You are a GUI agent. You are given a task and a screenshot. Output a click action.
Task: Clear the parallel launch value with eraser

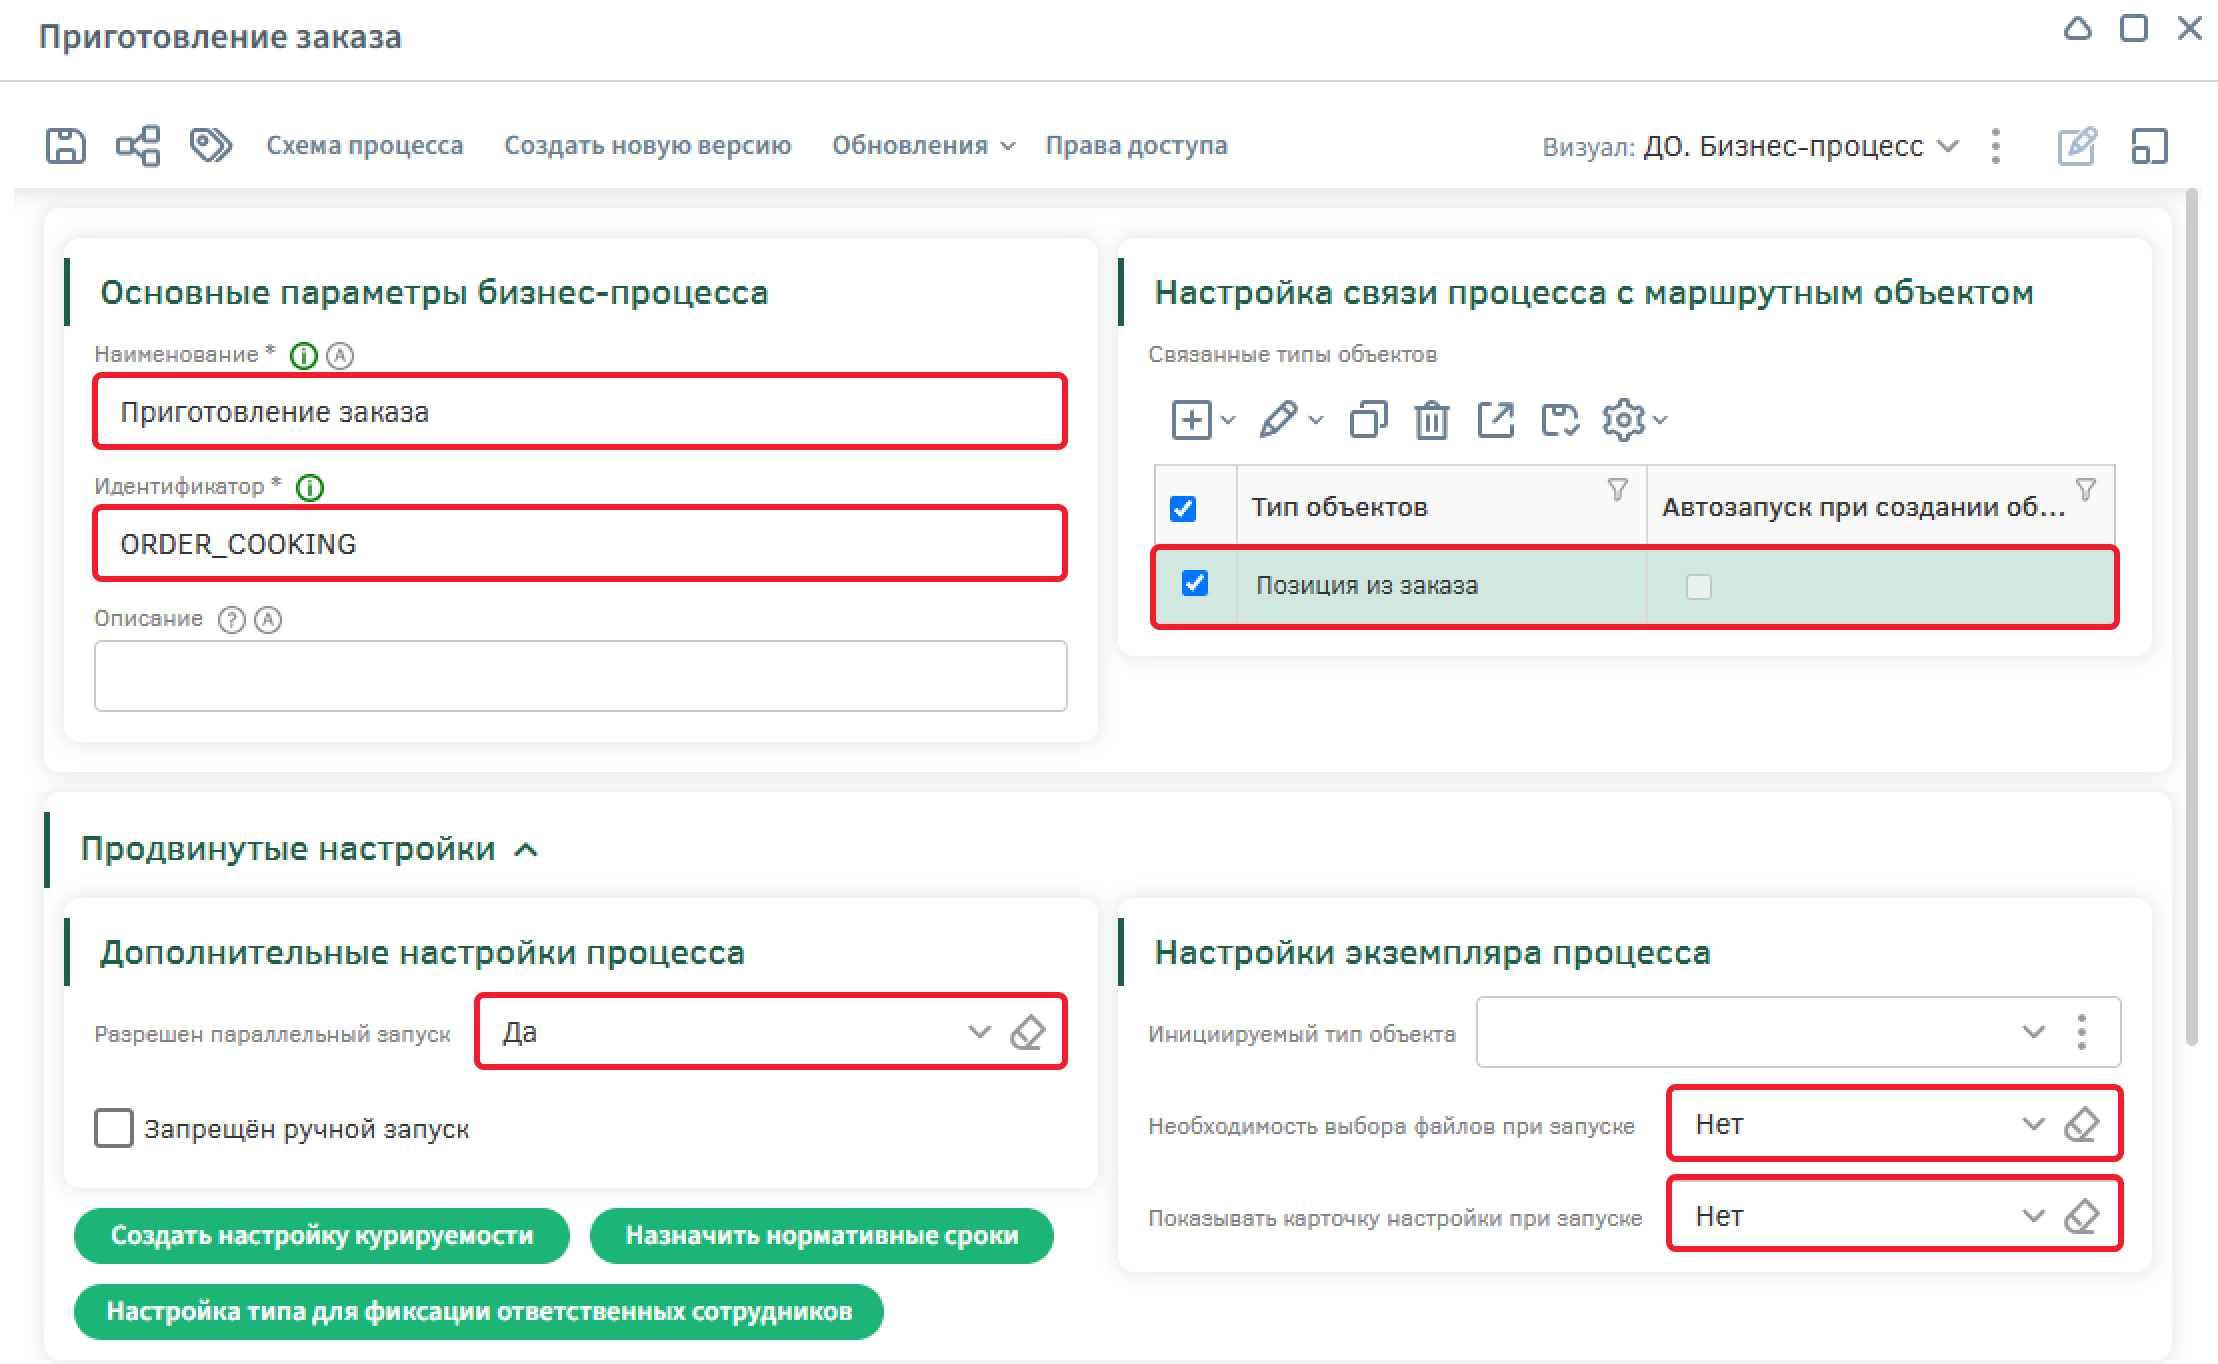pos(1027,1032)
